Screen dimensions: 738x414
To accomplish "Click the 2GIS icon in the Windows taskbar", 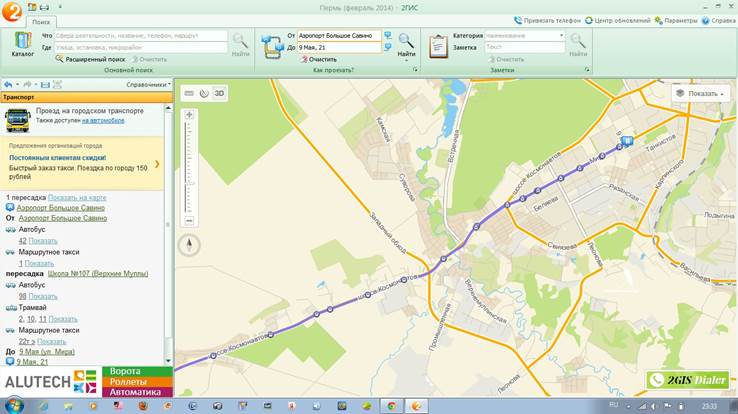I will pyautogui.click(x=416, y=406).
